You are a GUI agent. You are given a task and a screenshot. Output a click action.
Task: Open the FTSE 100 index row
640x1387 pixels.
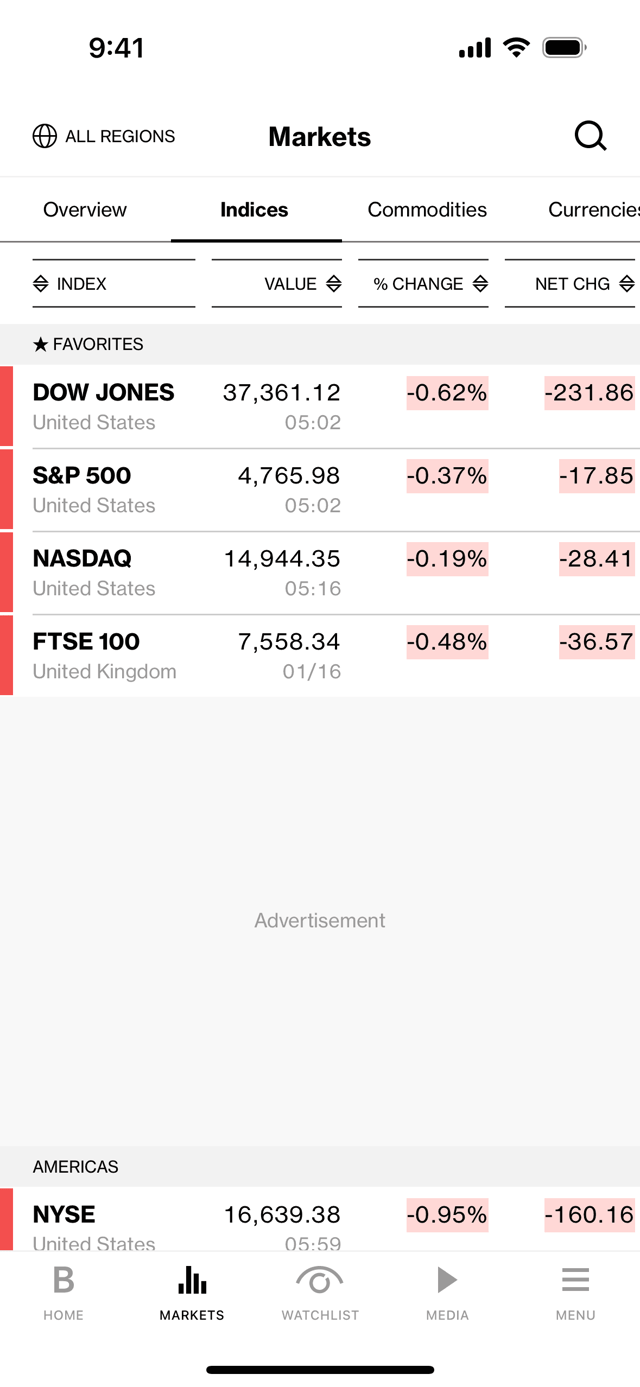[320, 655]
